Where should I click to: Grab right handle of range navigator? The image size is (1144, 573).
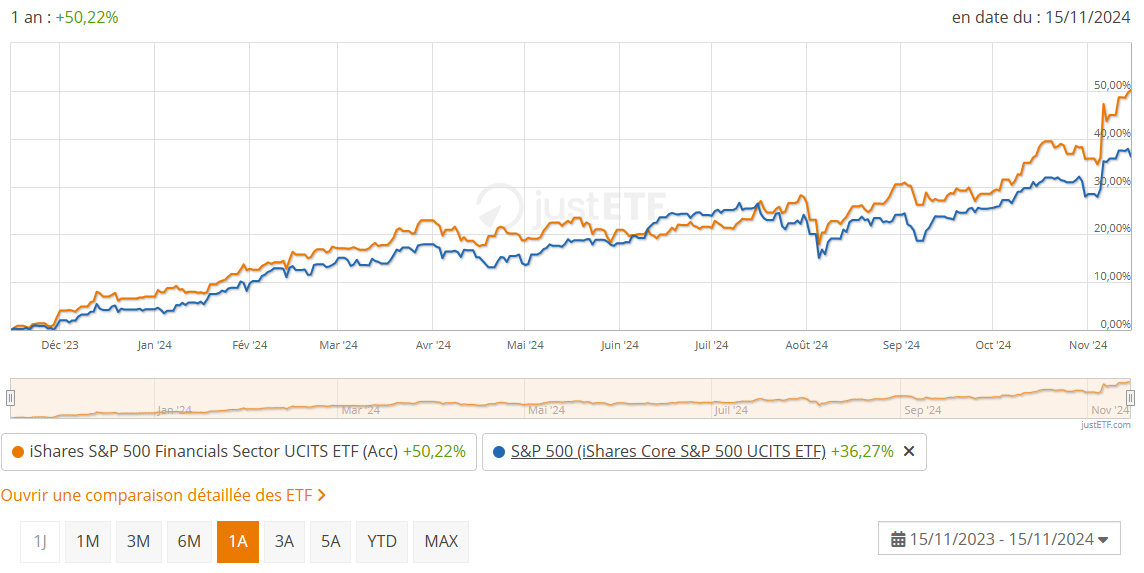coord(1130,398)
